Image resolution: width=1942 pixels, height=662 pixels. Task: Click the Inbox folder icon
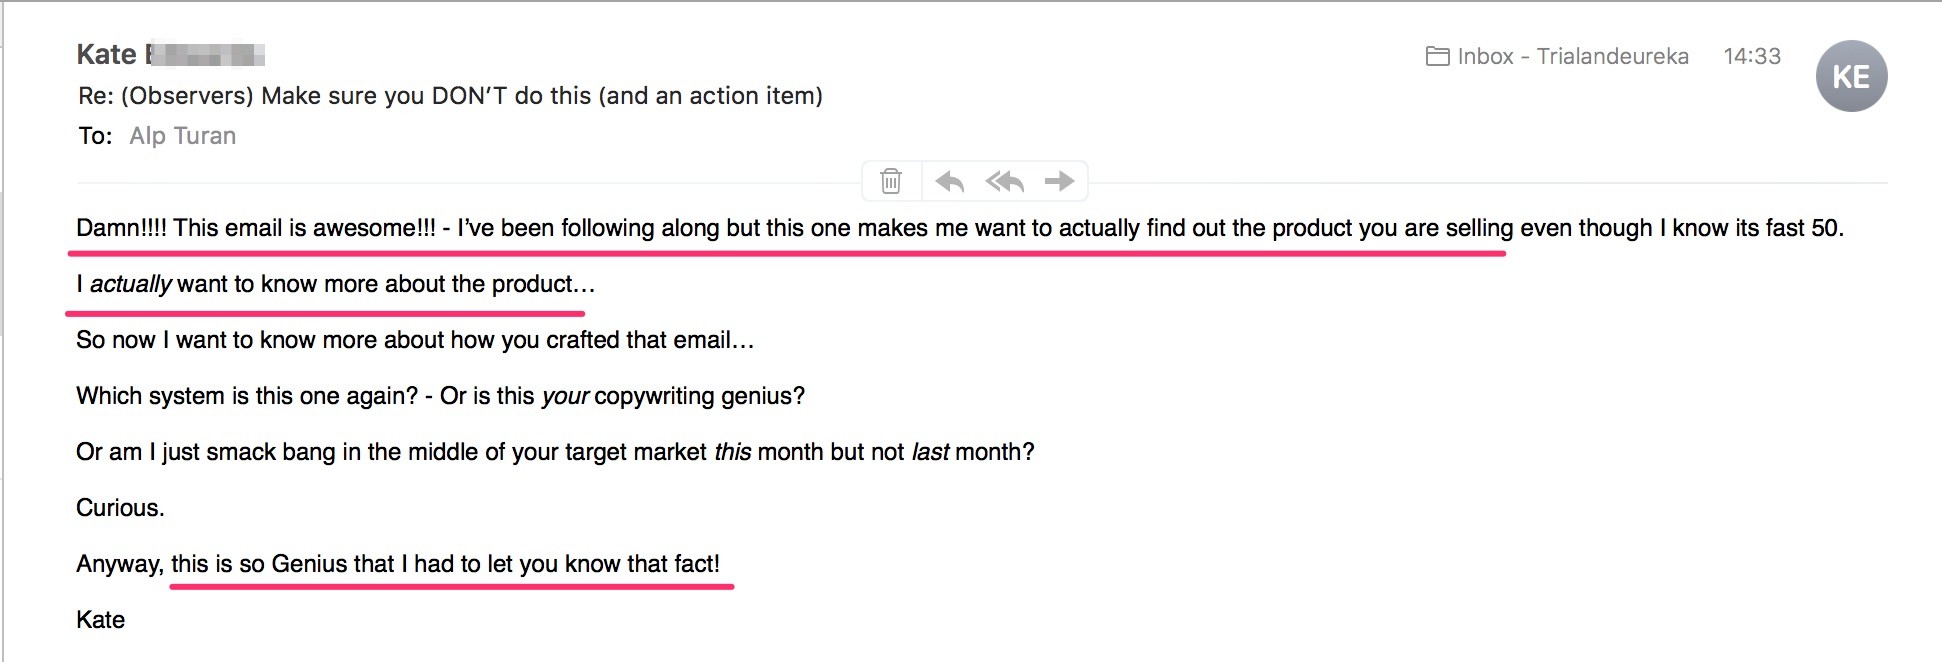coord(1437,56)
